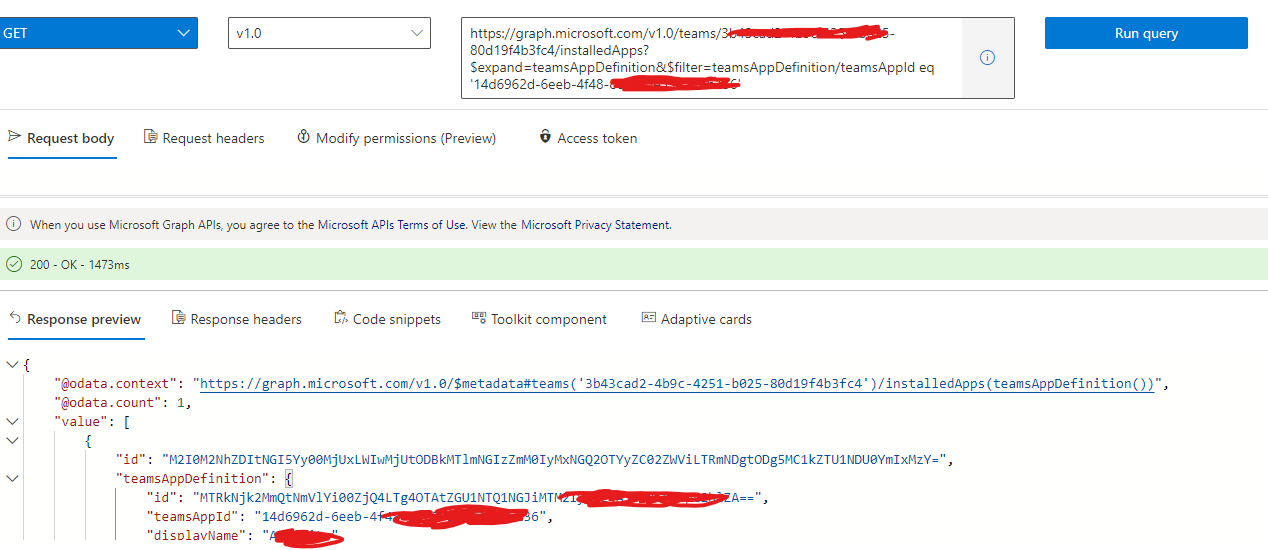The height and width of the screenshot is (550, 1268).
Task: Open the Microsoft Privacy Statement link
Action: click(596, 225)
